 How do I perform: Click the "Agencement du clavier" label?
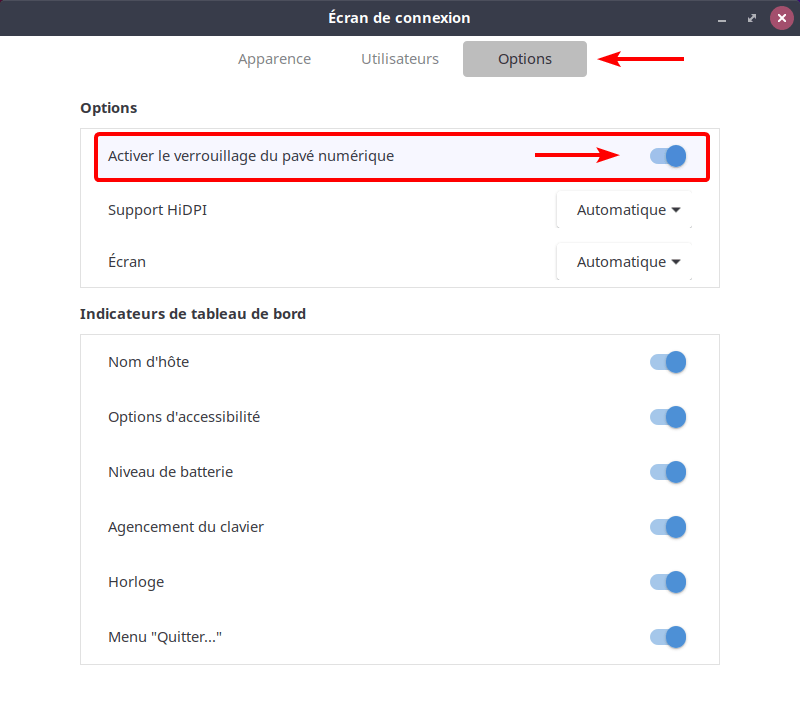(x=186, y=527)
